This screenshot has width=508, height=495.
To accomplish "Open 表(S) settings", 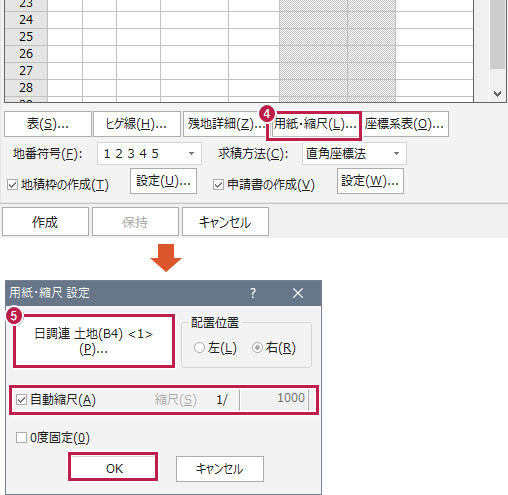I will (48, 124).
